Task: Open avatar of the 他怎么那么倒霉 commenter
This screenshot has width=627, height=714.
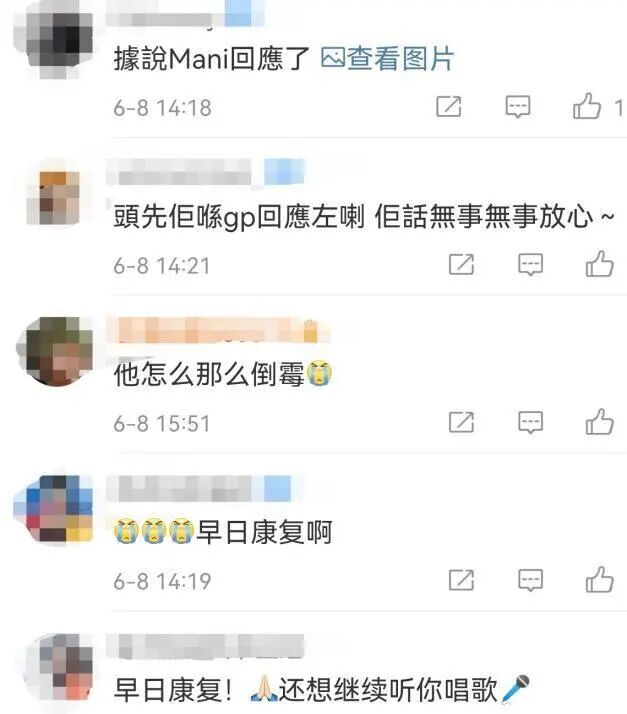Action: tap(55, 352)
